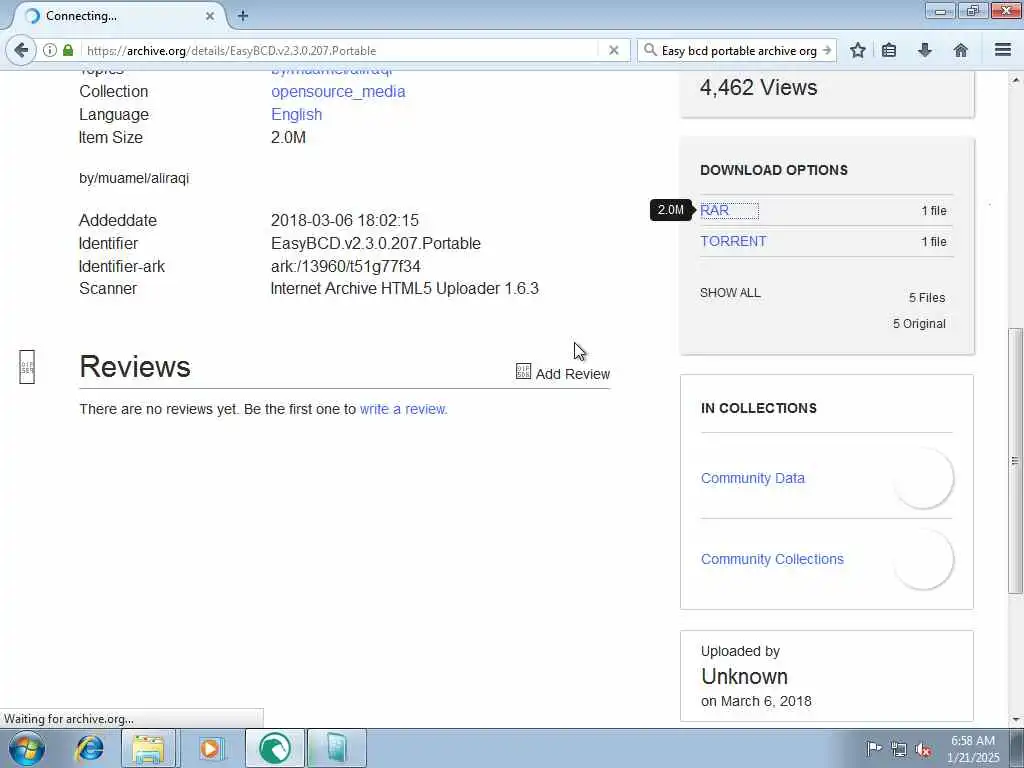Download the RAR file option
Screen dimensions: 1024x768
714,210
